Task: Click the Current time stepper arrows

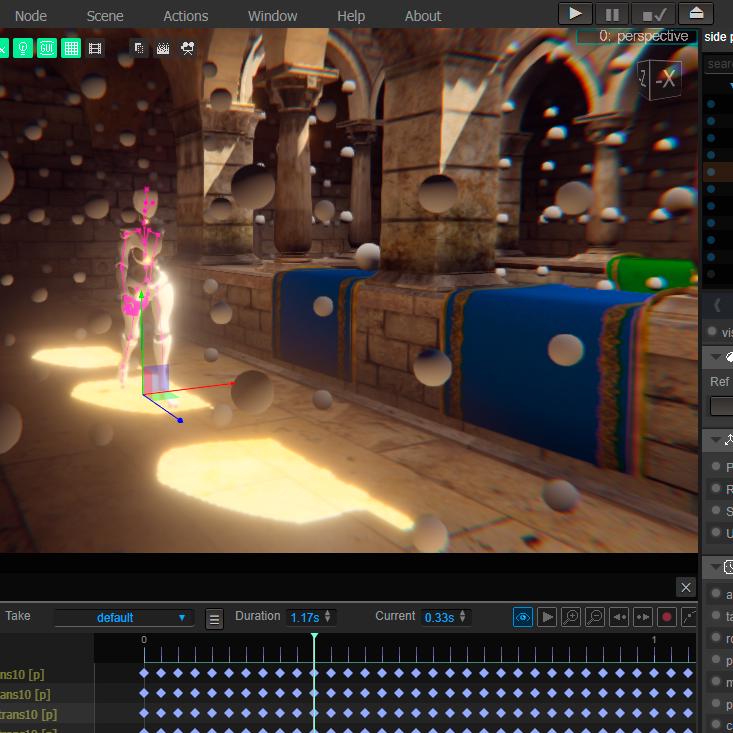Action: pos(464,617)
